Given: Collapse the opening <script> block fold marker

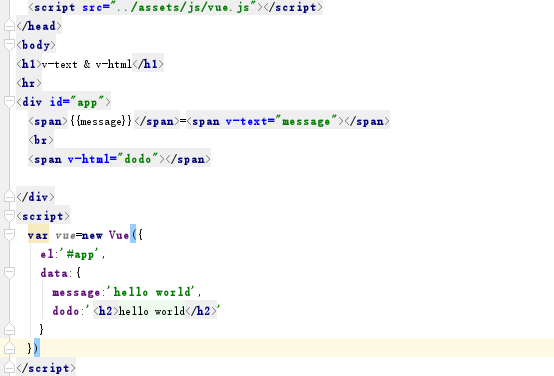Looking at the screenshot, I should point(9,216).
